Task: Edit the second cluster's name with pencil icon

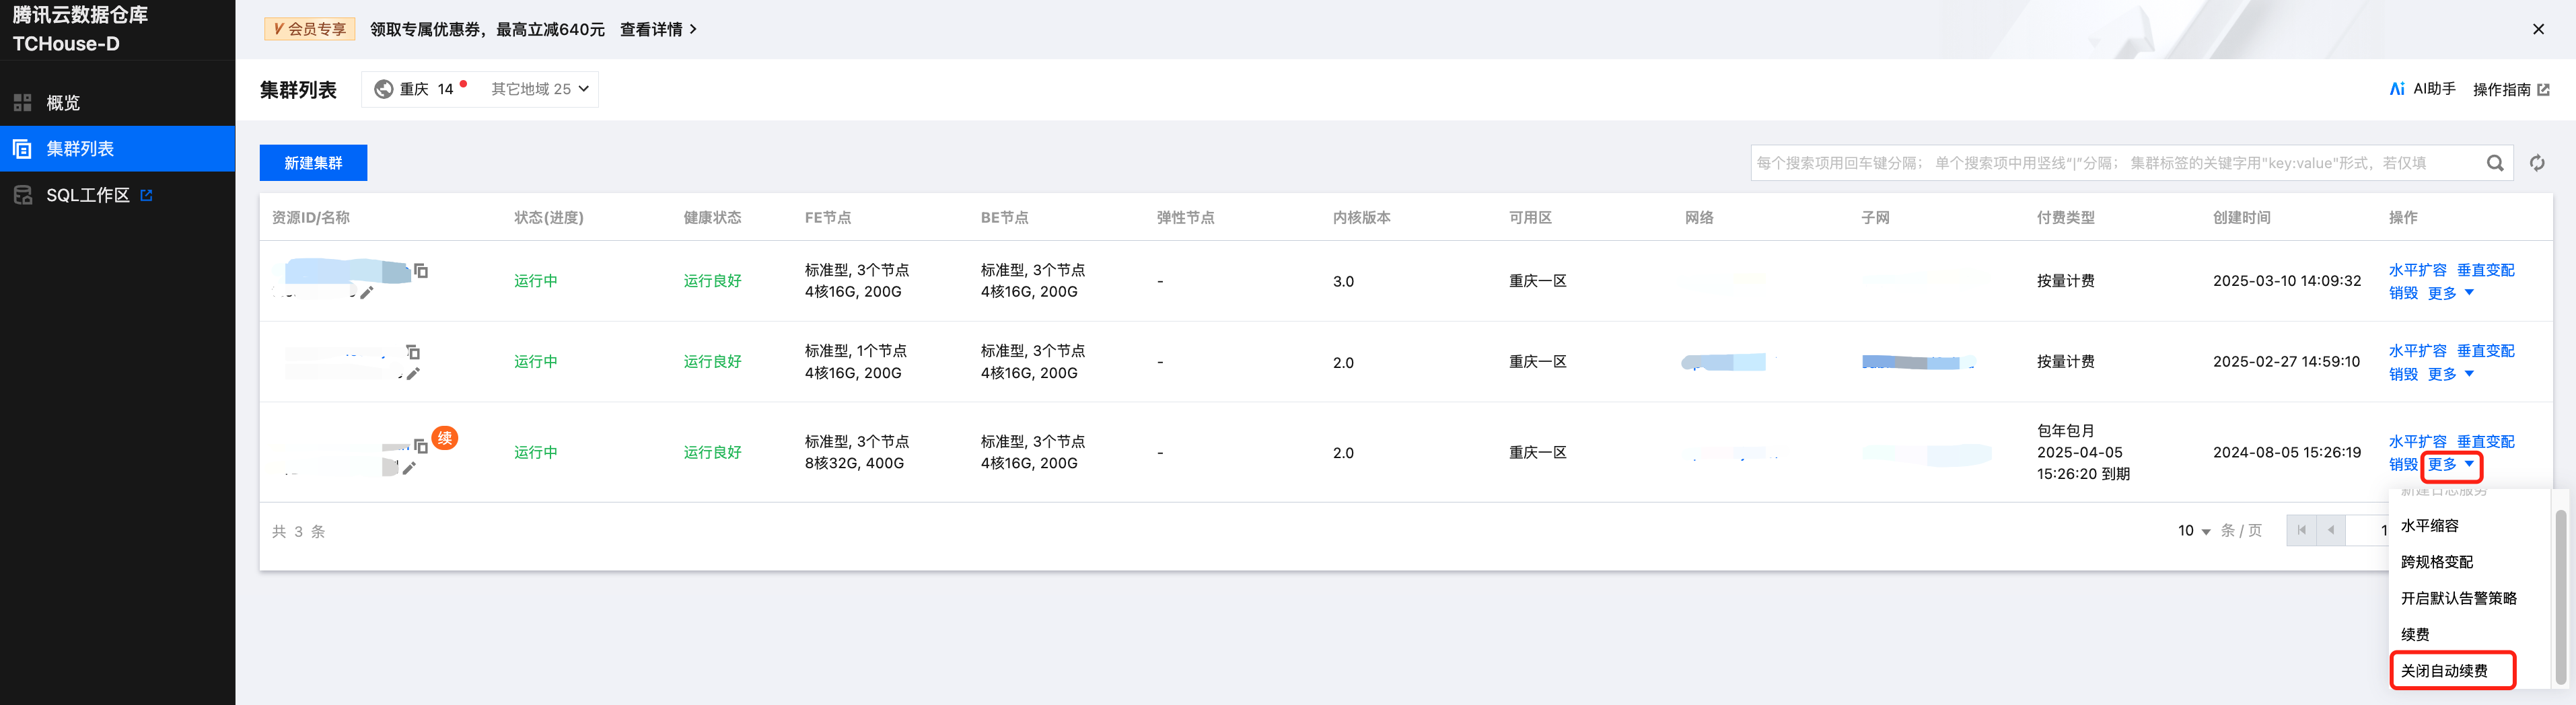Action: click(413, 374)
